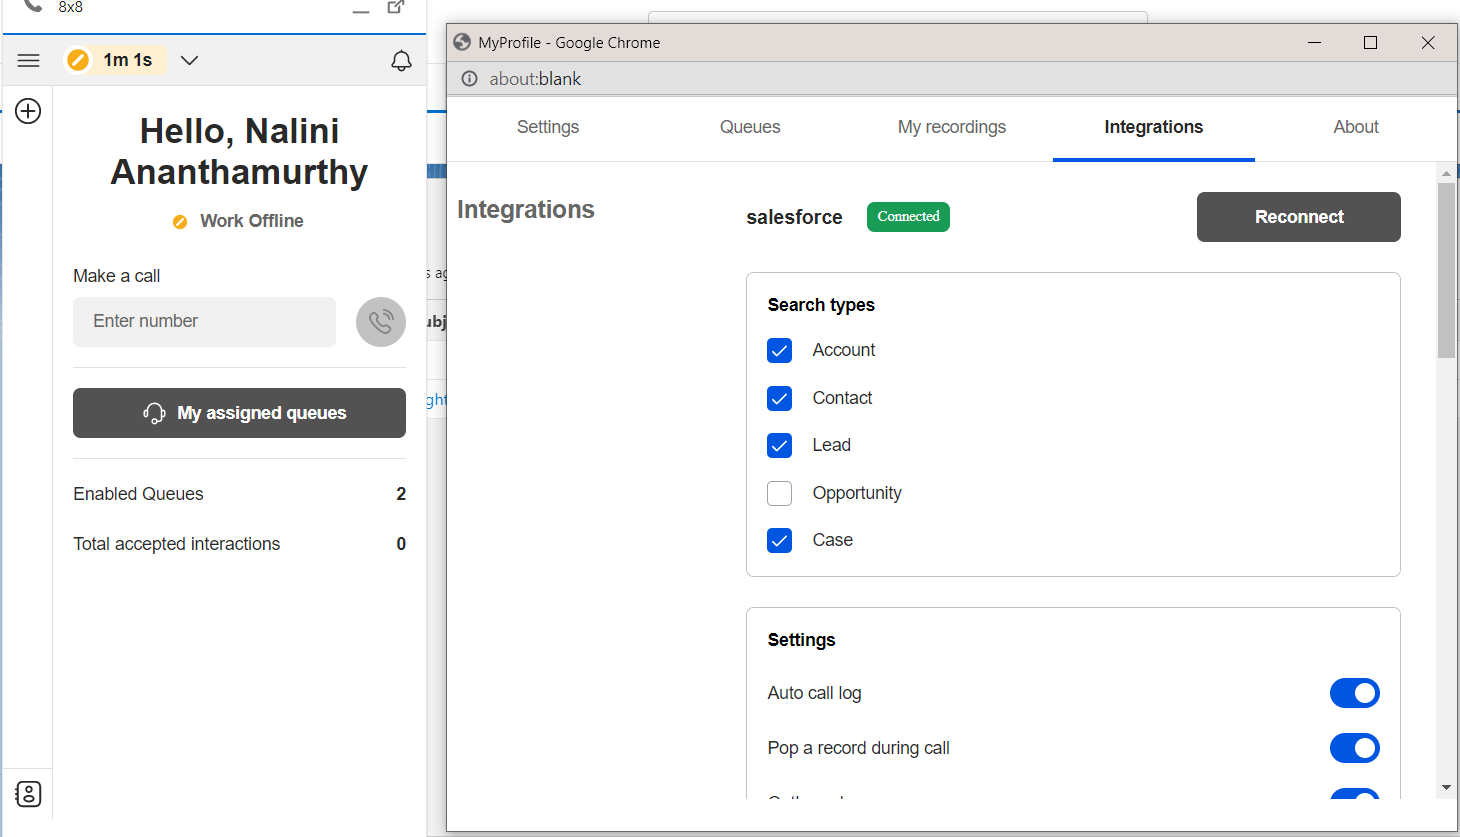Click the Reconnect button for salesforce
1460x837 pixels.
pos(1298,217)
